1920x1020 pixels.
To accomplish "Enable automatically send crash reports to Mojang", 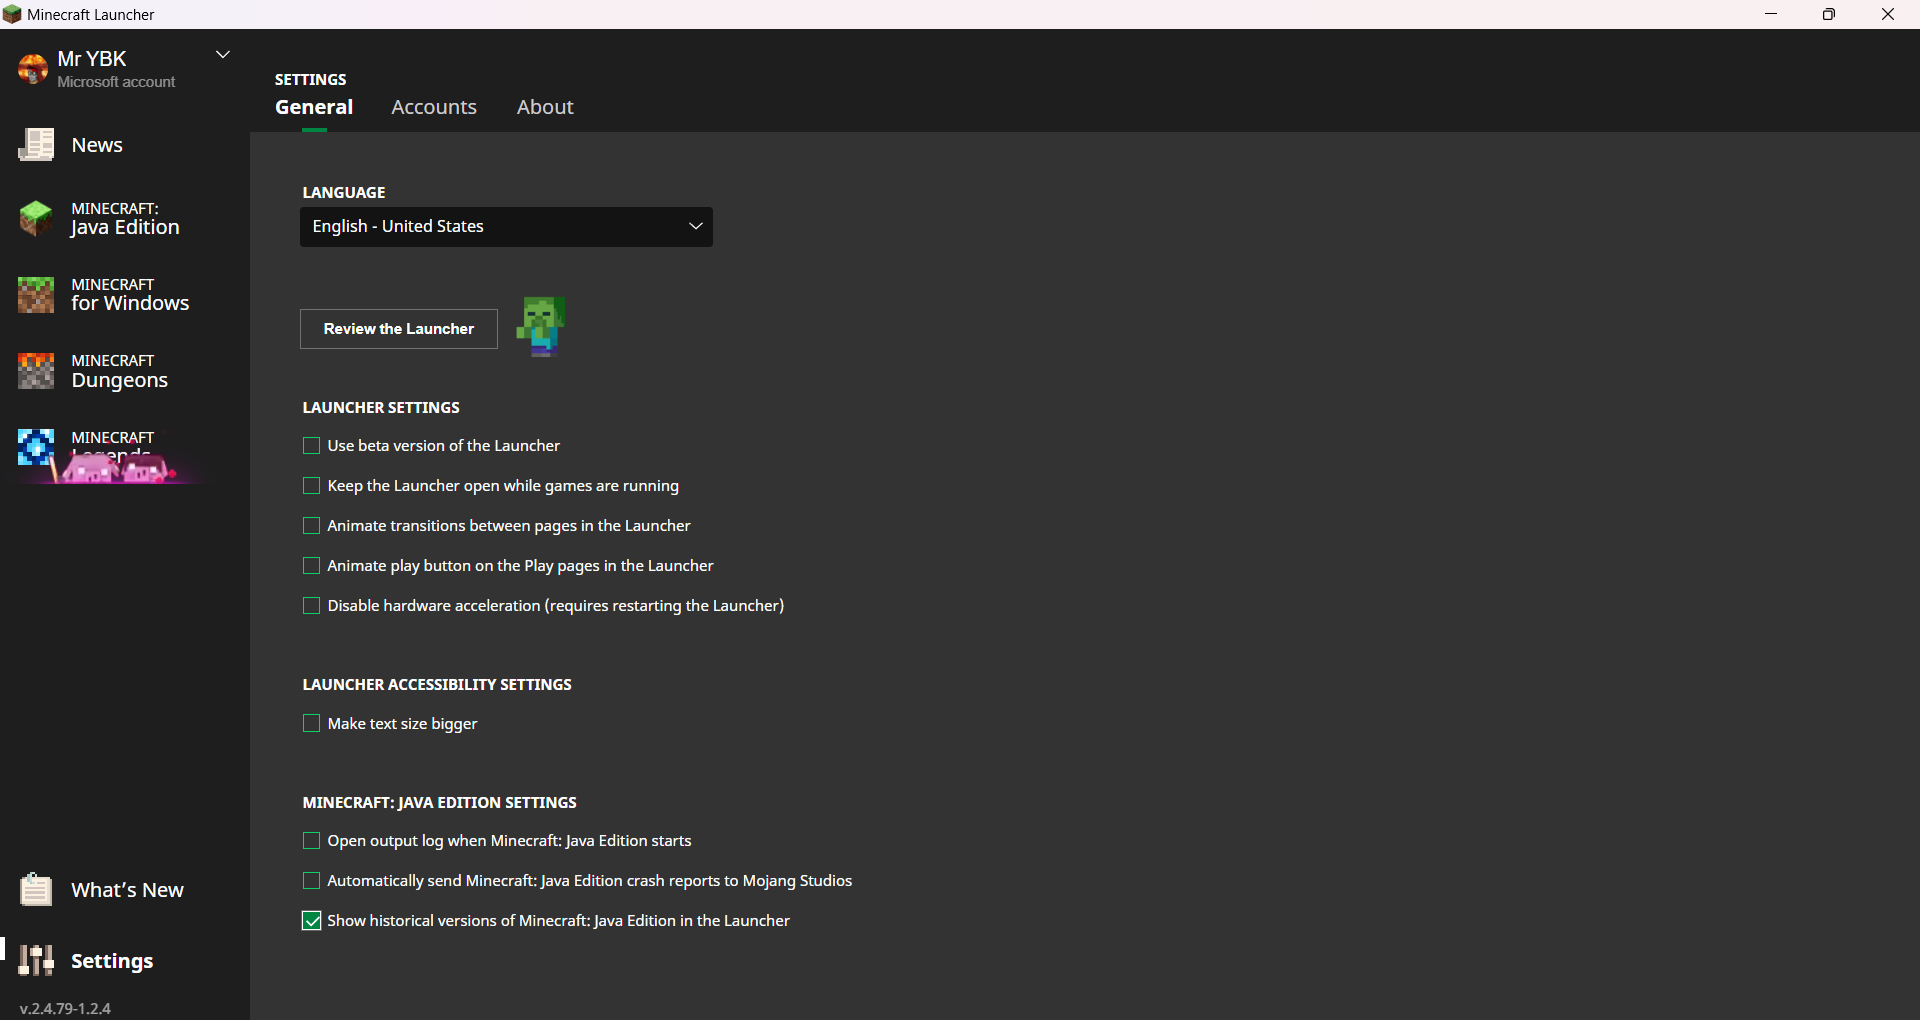I will 312,881.
